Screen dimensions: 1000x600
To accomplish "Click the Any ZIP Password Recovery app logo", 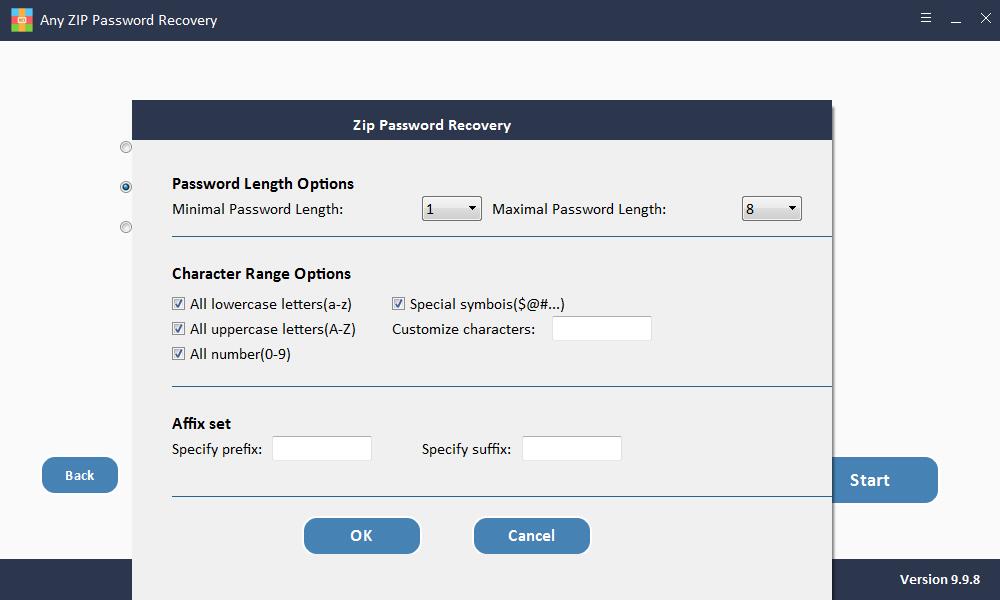I will [x=22, y=20].
